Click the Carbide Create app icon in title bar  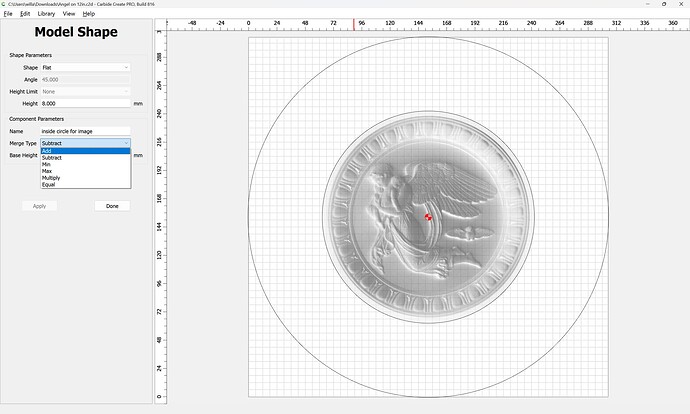4,4
